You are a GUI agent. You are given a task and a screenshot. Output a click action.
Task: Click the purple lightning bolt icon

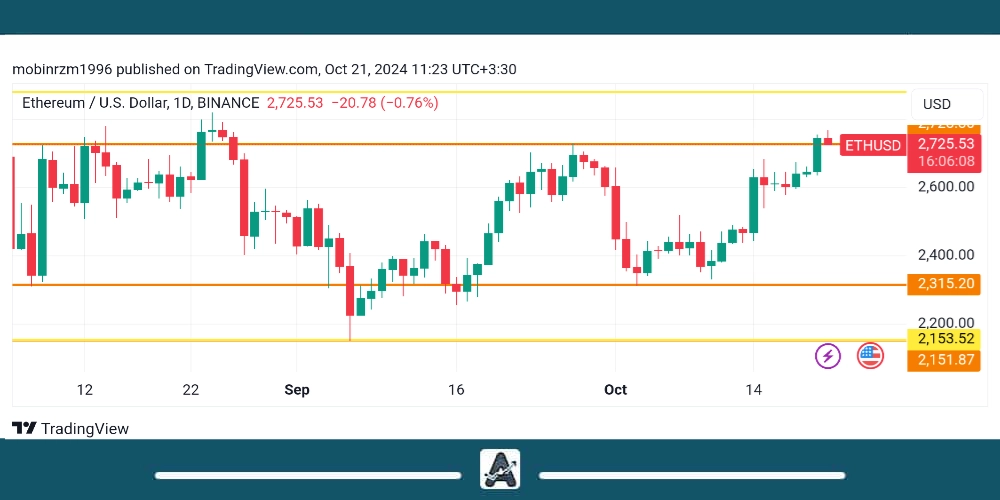click(x=828, y=355)
